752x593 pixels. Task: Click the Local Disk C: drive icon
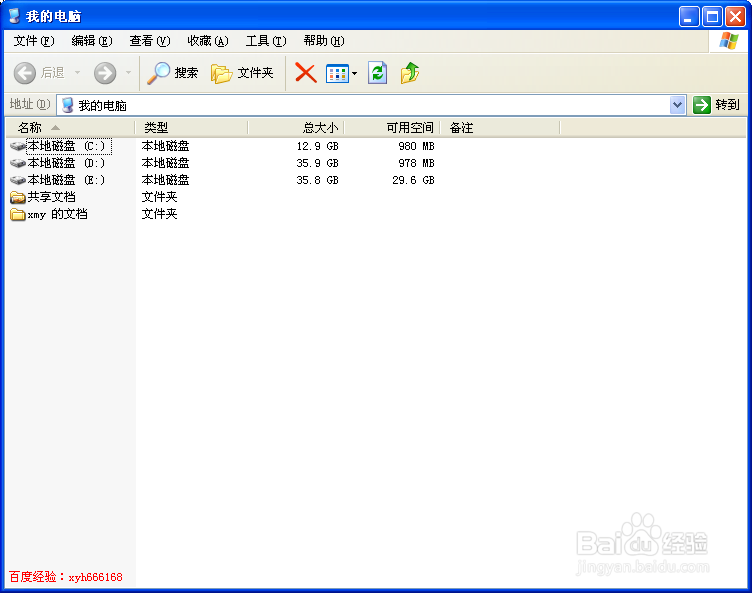click(x=18, y=146)
